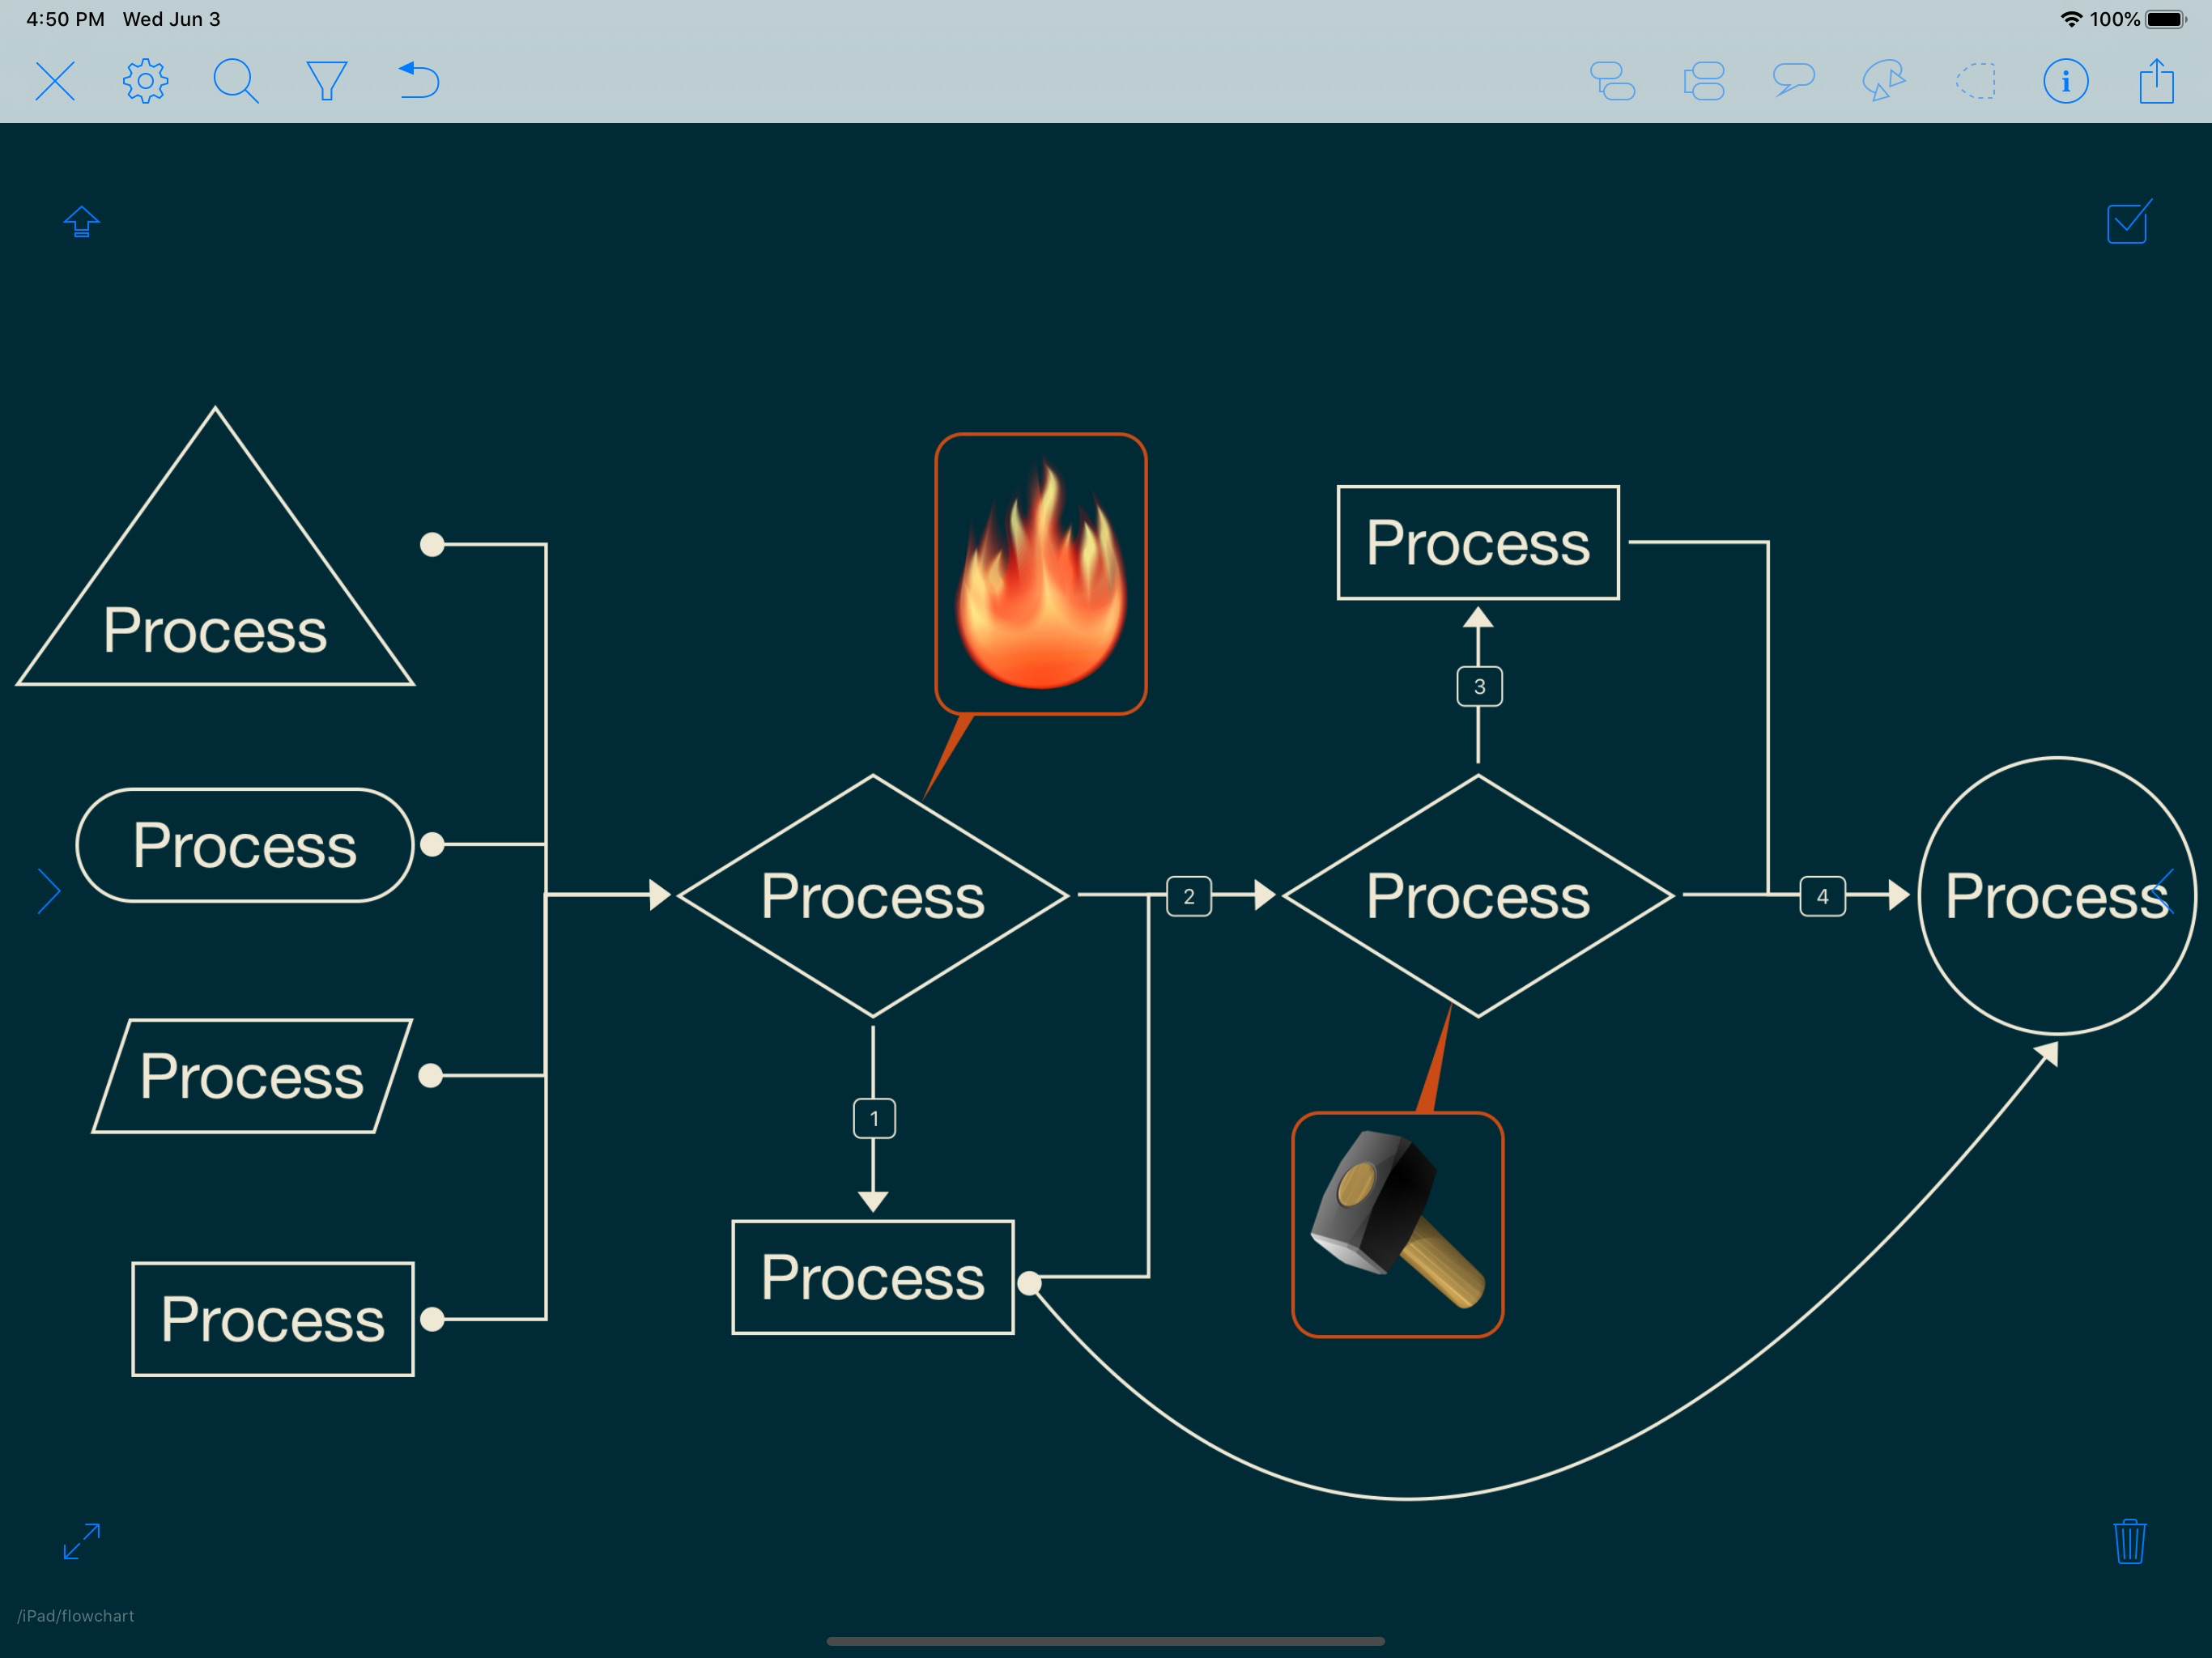Screen dimensions: 2212x1658
Task: Tap the undo arrow icon
Action: point(419,81)
